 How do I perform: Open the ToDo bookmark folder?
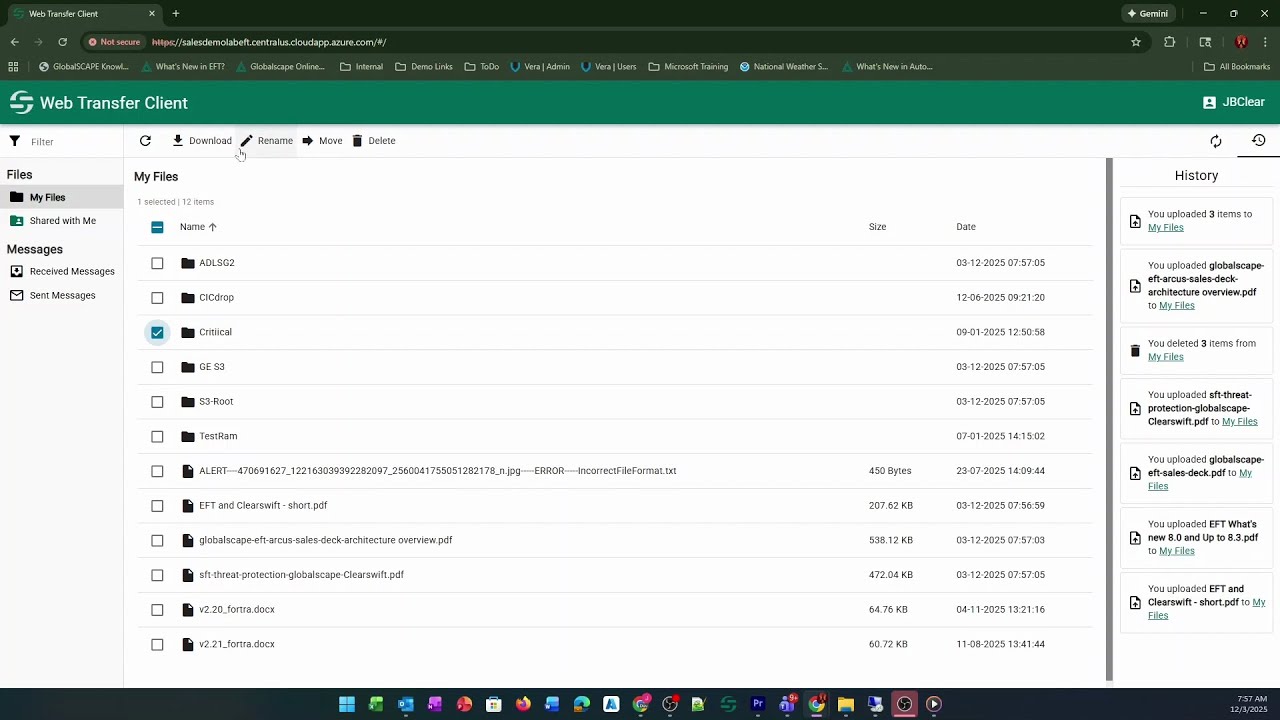click(x=481, y=67)
